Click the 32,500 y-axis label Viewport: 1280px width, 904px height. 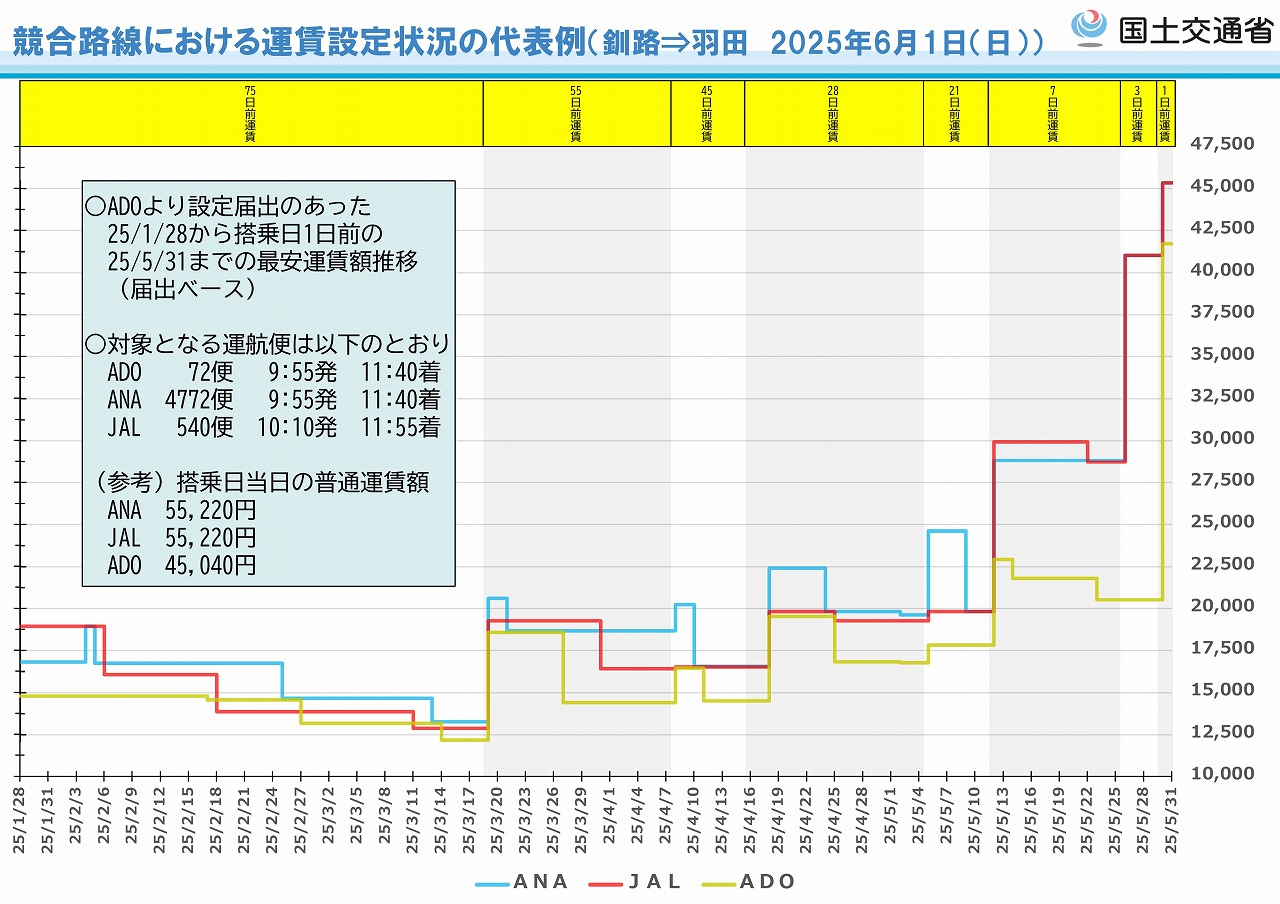(1222, 396)
